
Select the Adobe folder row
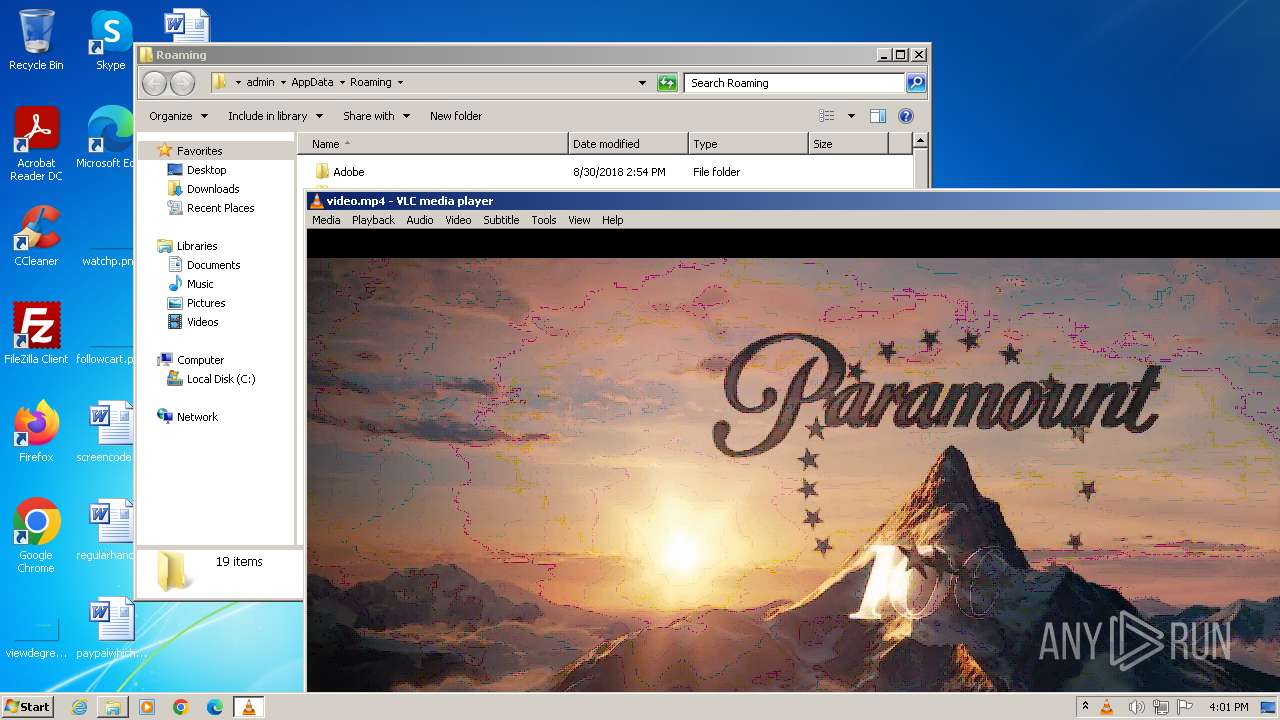click(x=605, y=172)
